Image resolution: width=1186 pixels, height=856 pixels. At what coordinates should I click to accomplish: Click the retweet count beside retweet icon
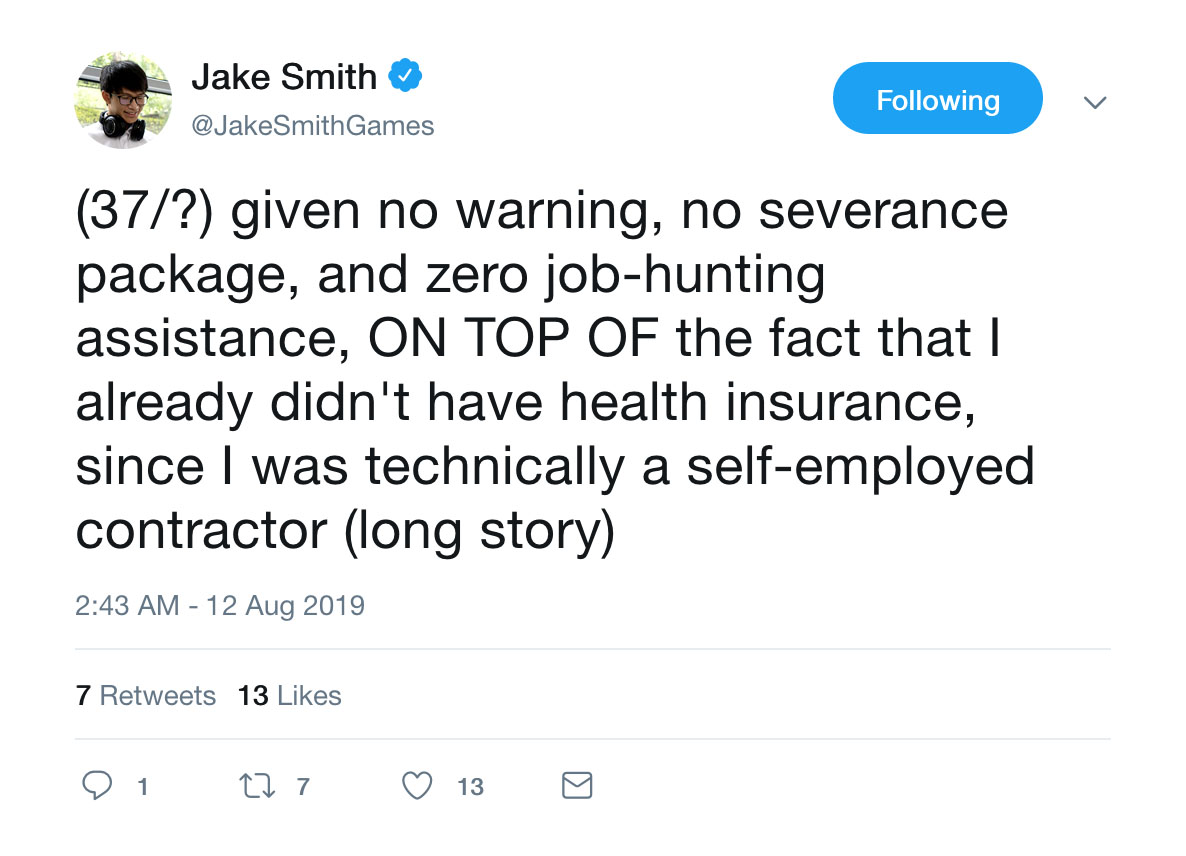(303, 787)
